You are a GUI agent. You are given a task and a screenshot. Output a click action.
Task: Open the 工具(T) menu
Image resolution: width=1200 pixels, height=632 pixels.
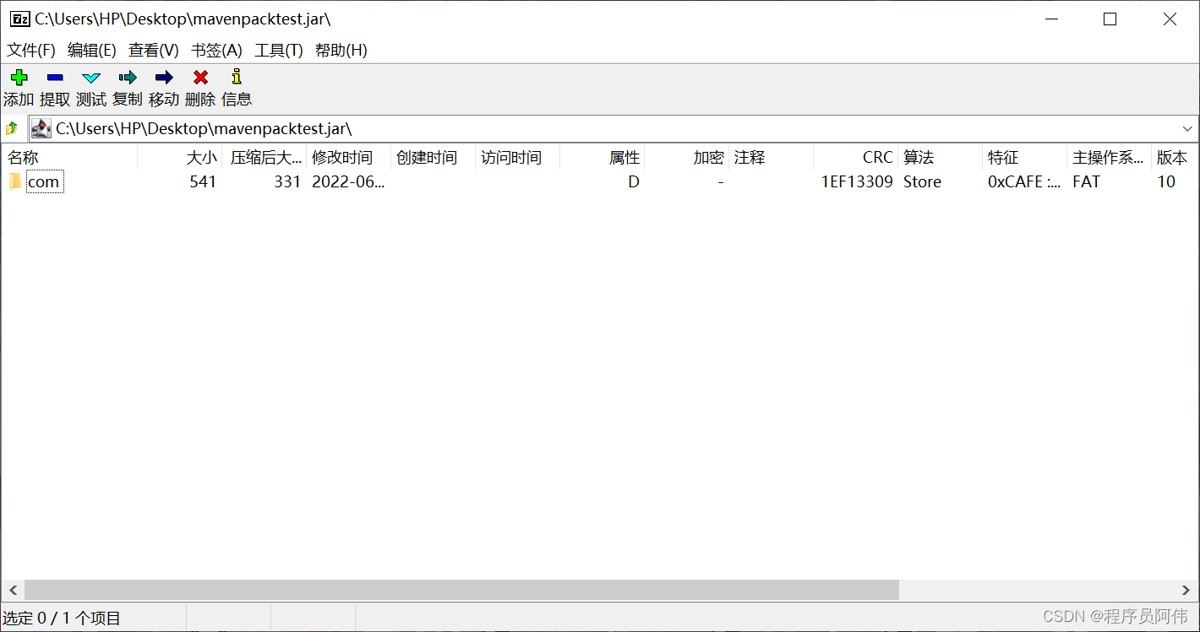point(278,50)
